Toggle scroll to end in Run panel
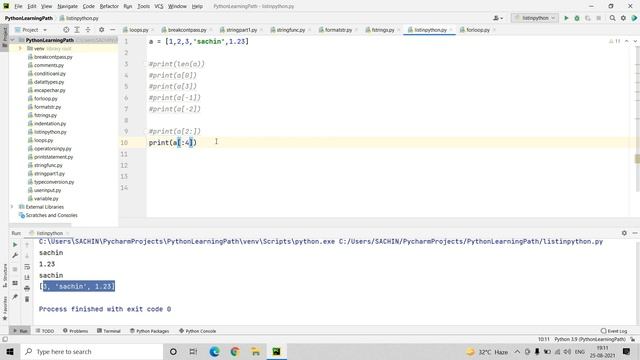This screenshot has width=640, height=360. (27, 278)
